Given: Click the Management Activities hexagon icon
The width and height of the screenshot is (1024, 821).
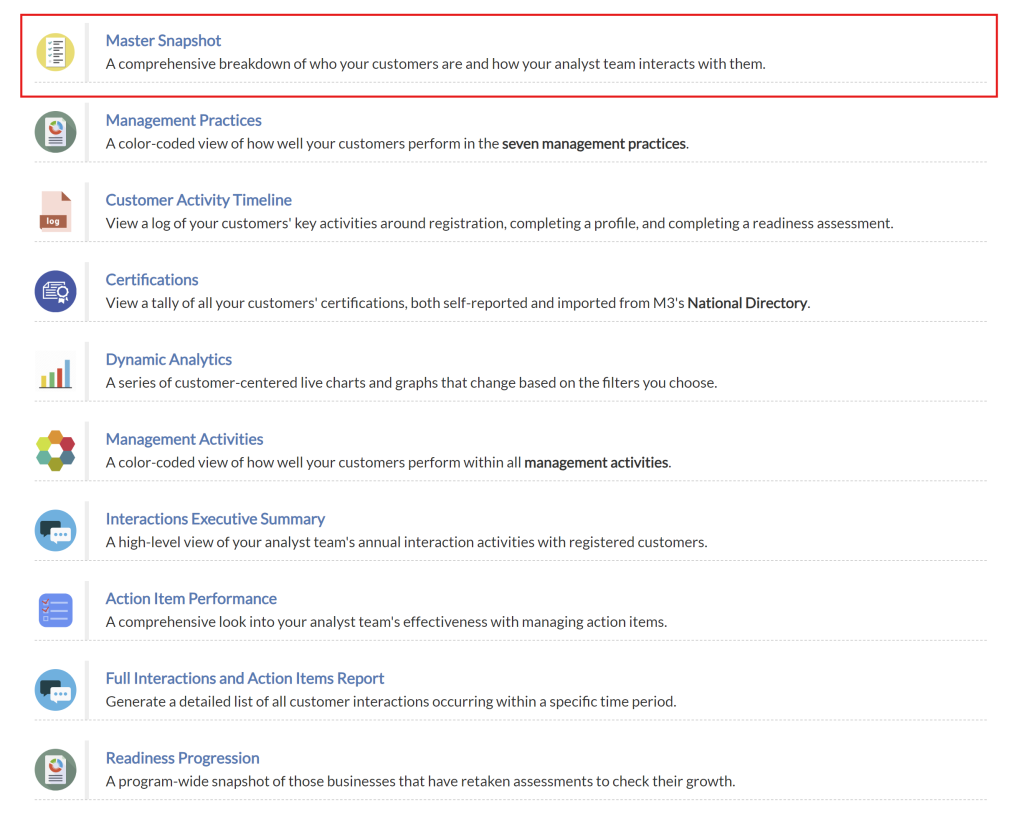Looking at the screenshot, I should coord(55,451).
